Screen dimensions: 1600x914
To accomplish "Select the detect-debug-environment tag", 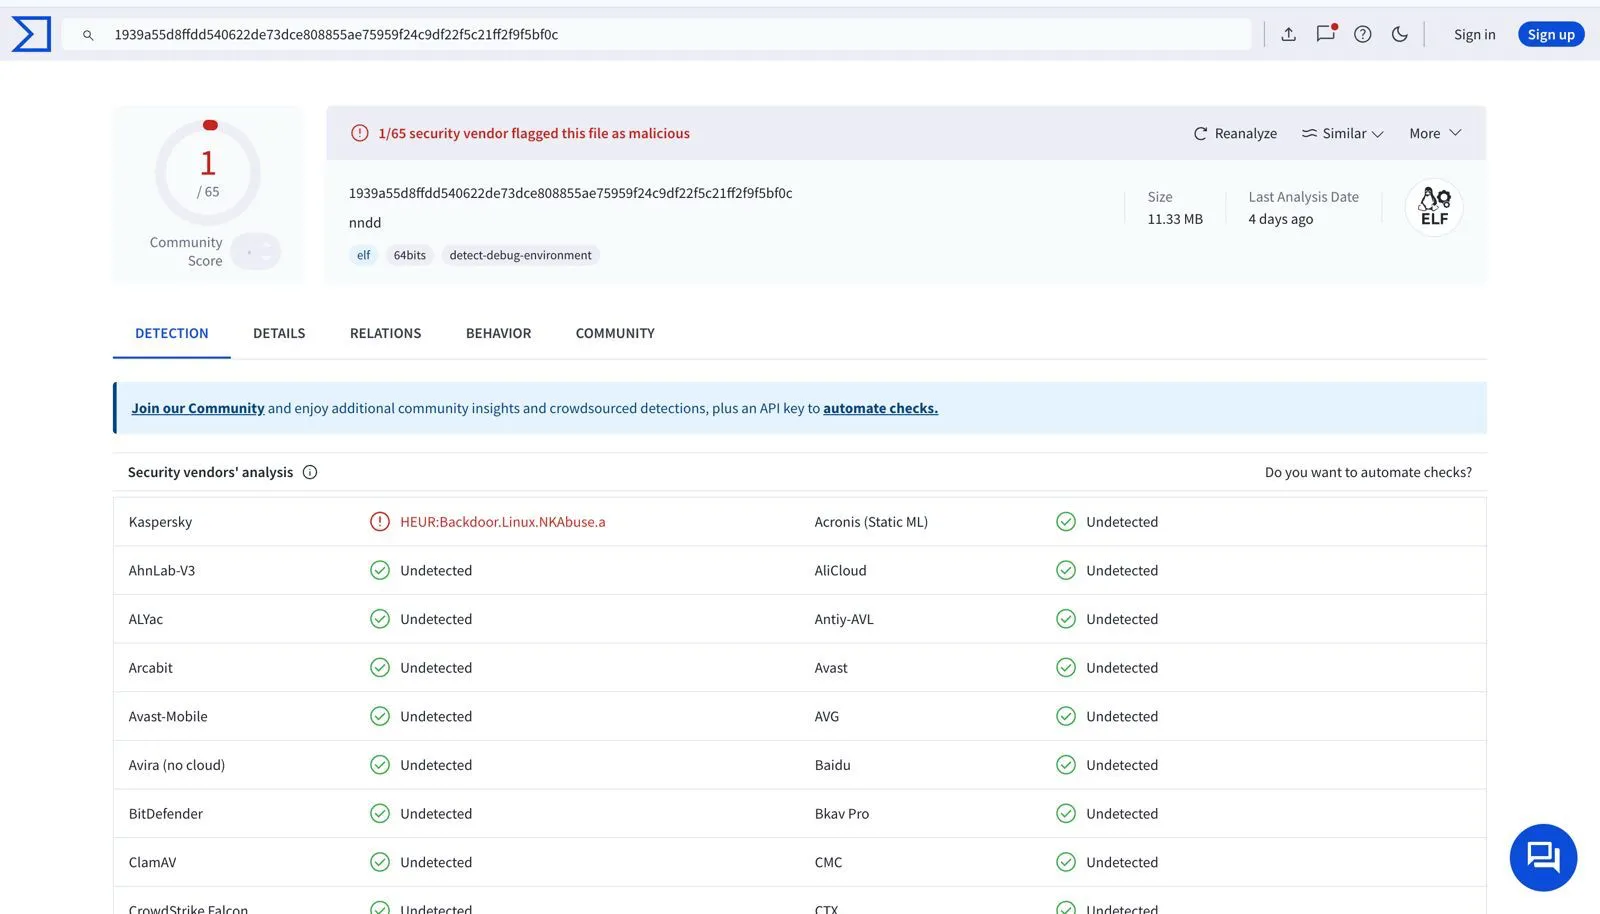I will point(520,255).
